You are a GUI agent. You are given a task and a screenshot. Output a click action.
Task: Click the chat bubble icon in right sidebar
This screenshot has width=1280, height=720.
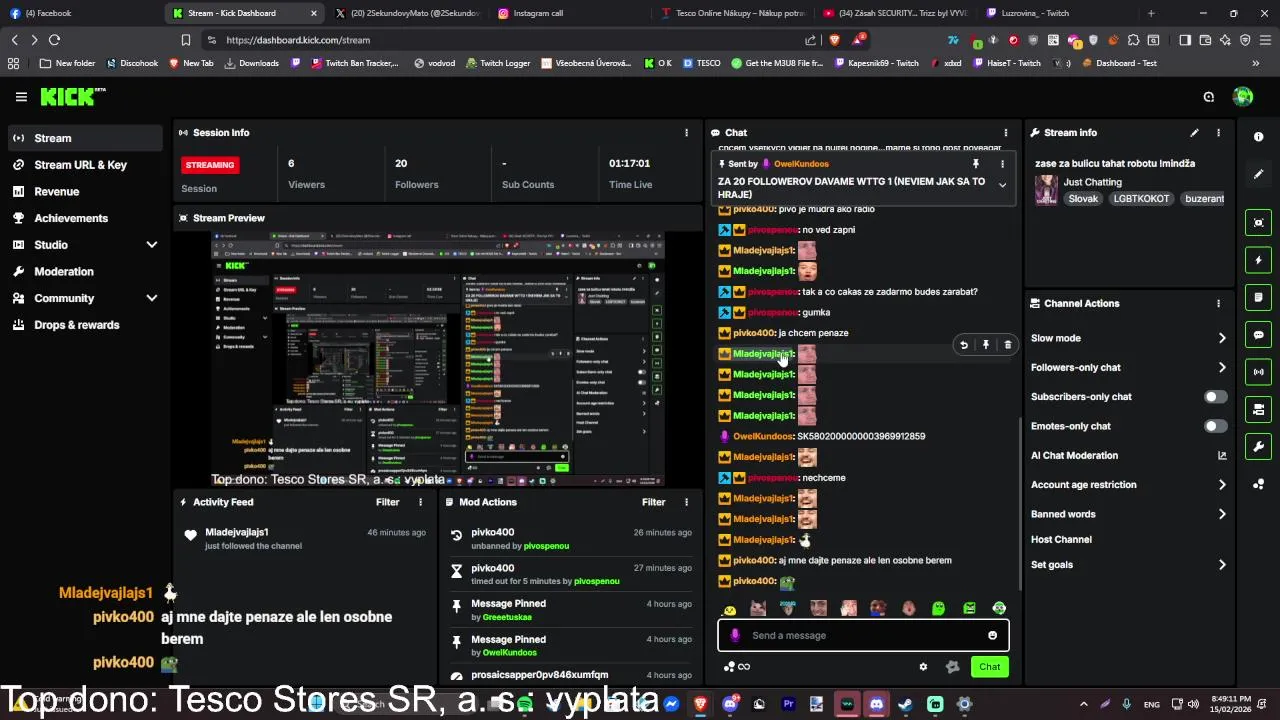(x=1258, y=335)
